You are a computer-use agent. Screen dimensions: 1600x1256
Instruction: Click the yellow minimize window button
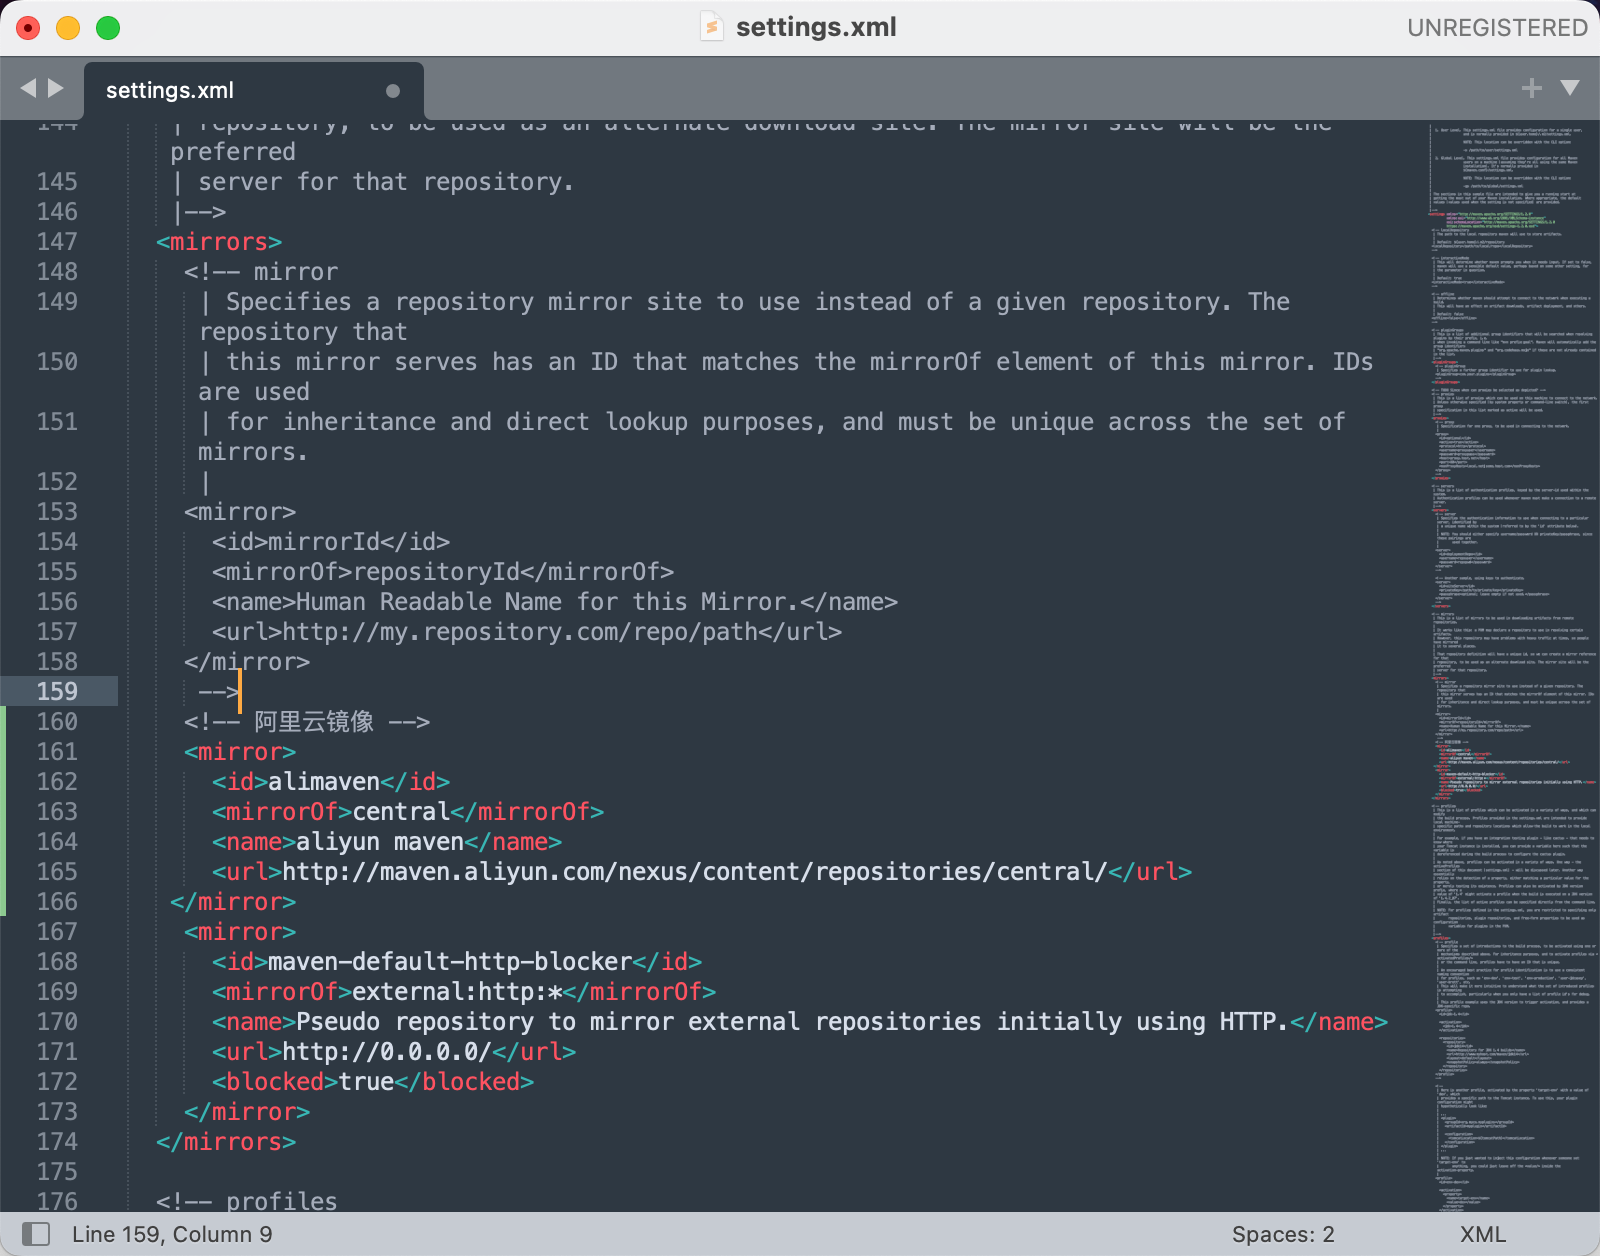(x=68, y=28)
